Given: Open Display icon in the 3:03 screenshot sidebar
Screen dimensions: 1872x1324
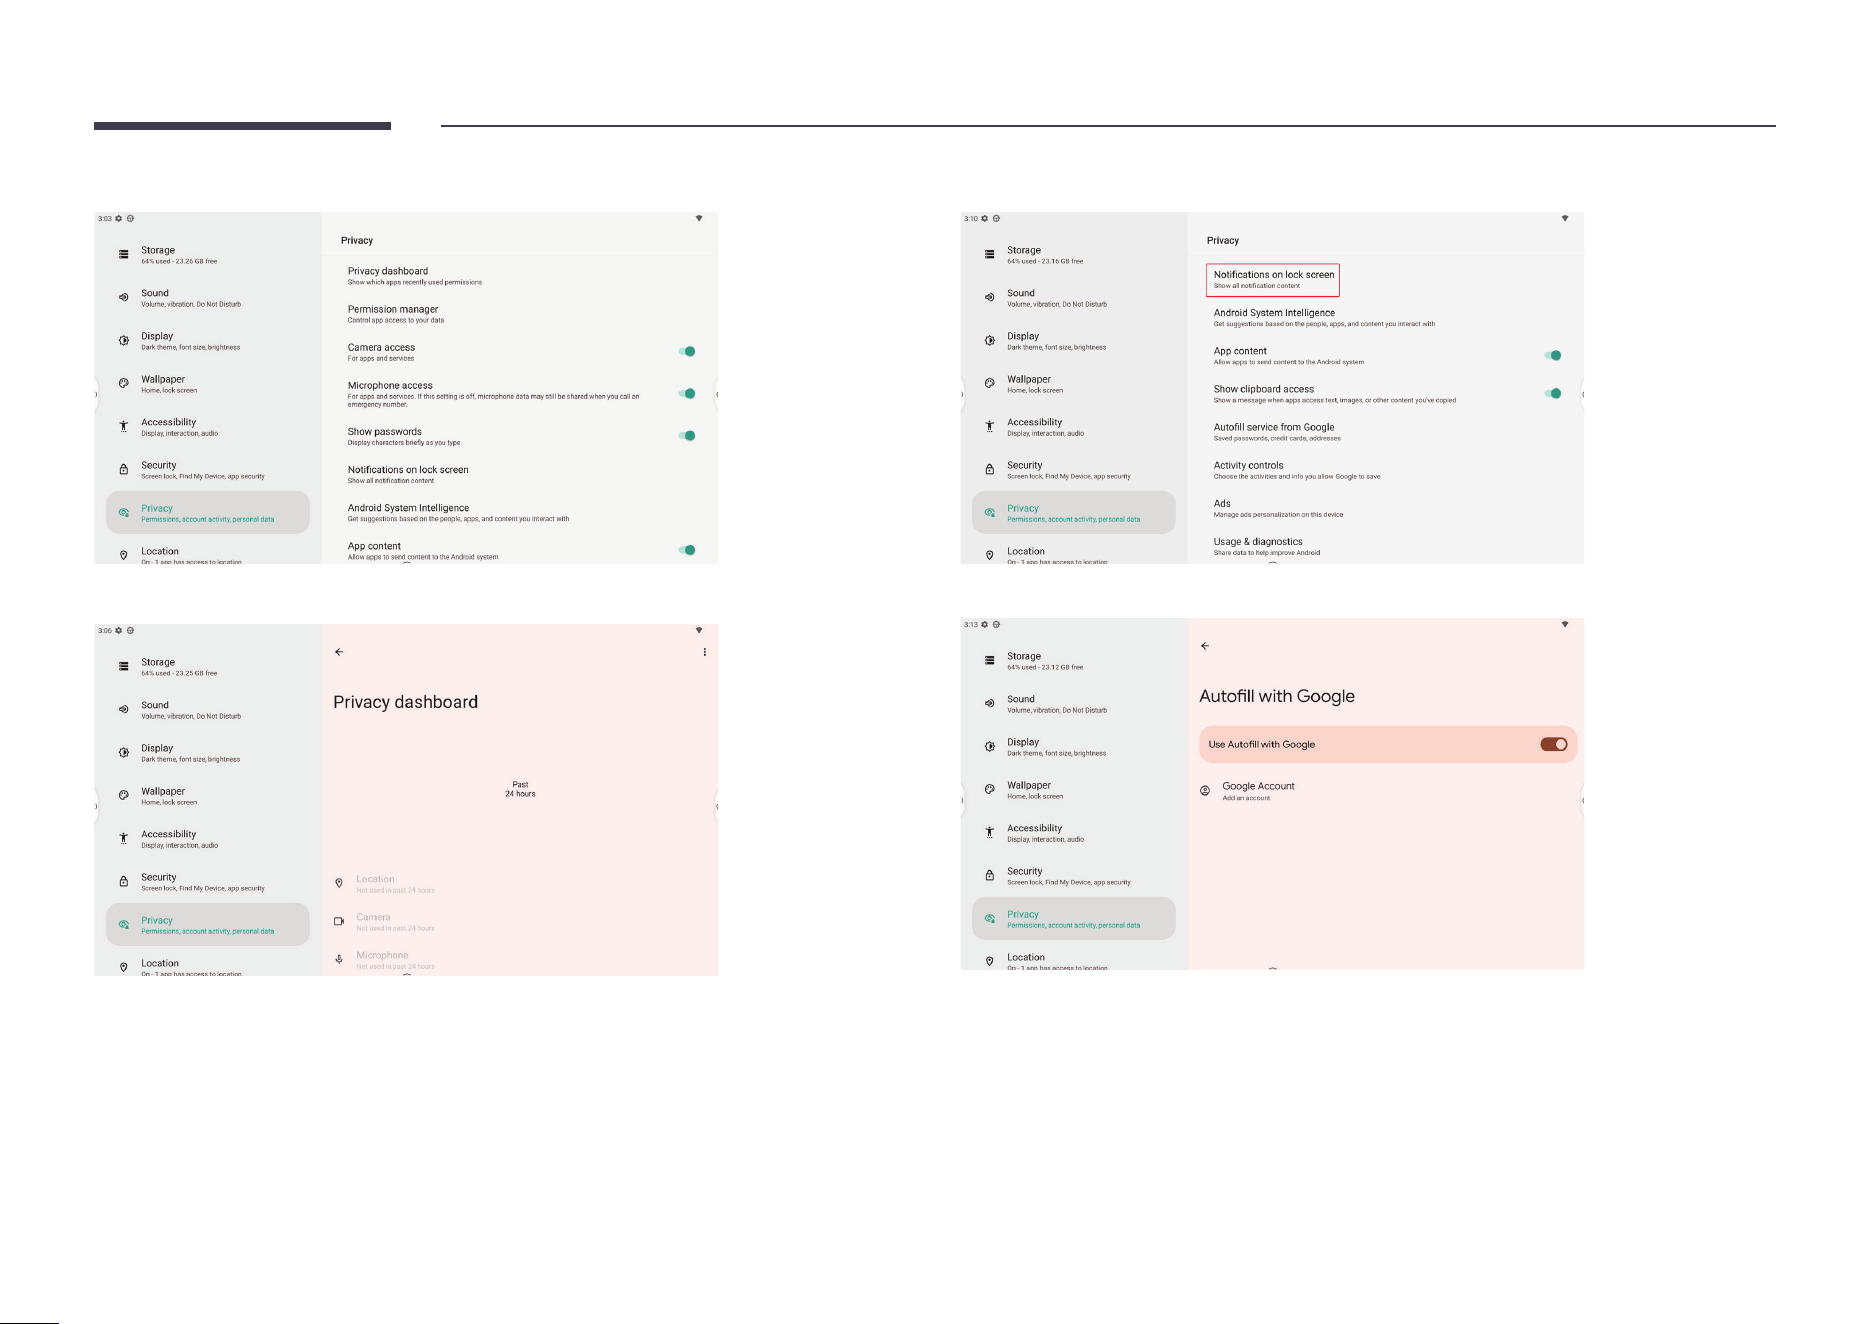Looking at the screenshot, I should tap(123, 341).
